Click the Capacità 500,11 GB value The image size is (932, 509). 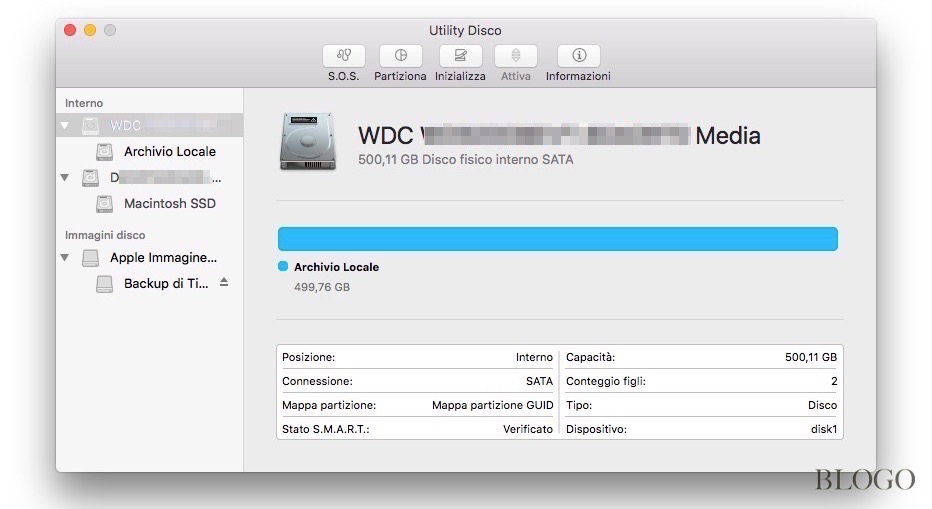(x=811, y=357)
